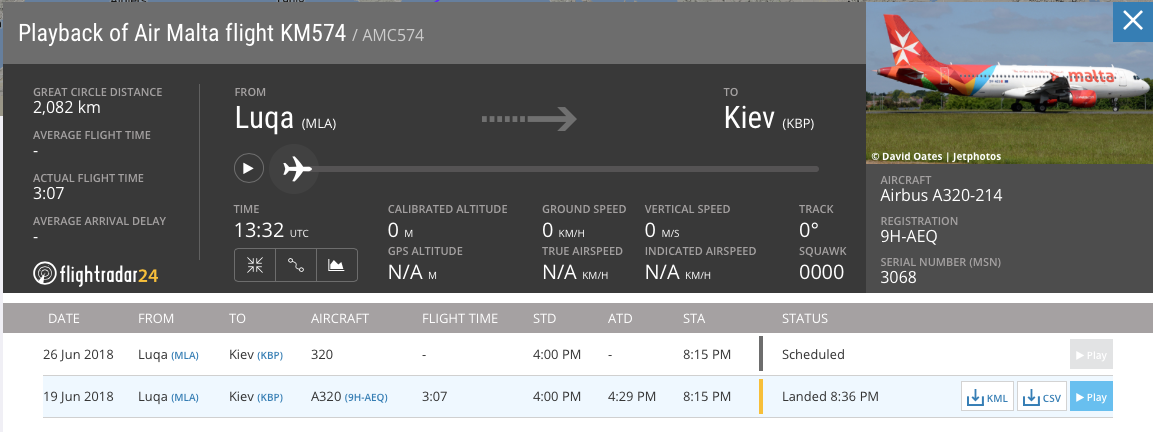
Task: Click the greyed Play button for 26 Jun
Action: click(1091, 354)
